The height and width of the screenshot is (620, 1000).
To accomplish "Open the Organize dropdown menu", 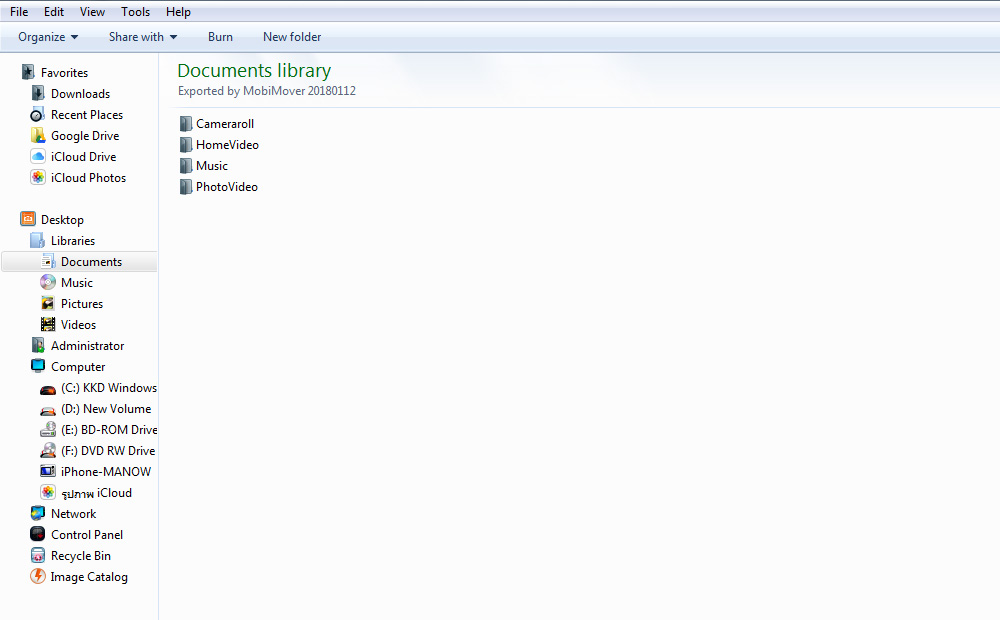I will point(46,37).
